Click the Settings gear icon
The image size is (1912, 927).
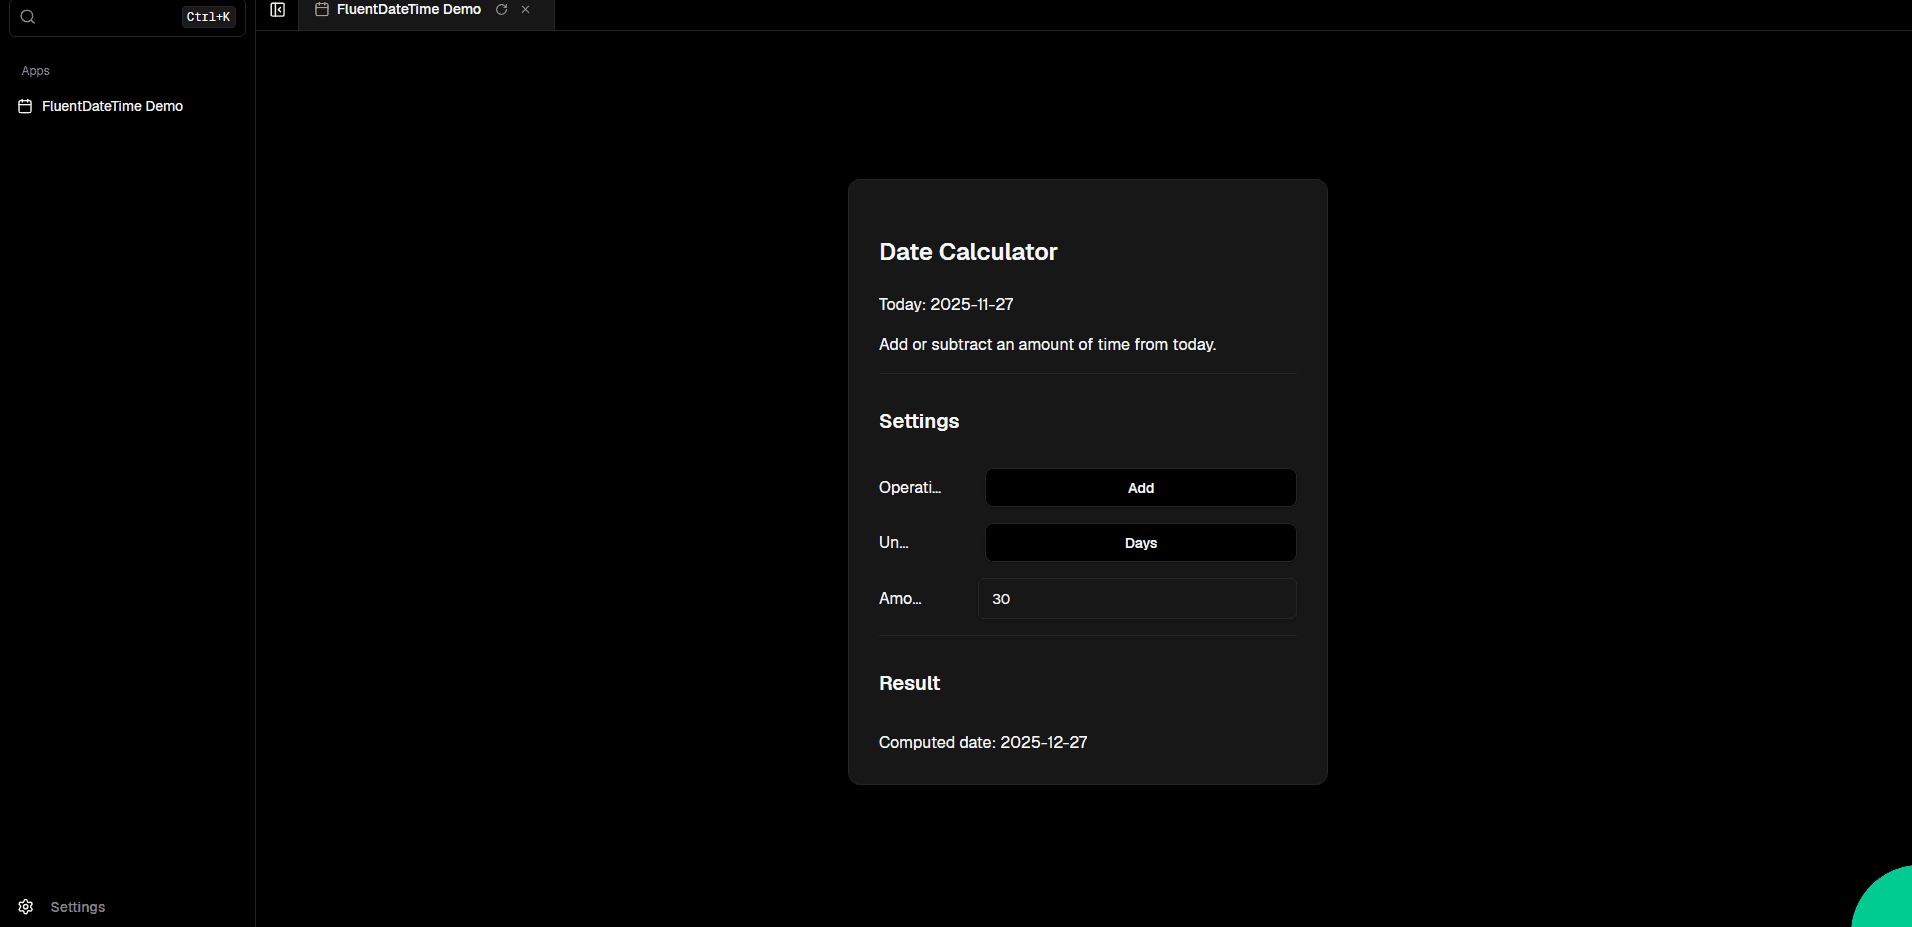click(x=26, y=907)
